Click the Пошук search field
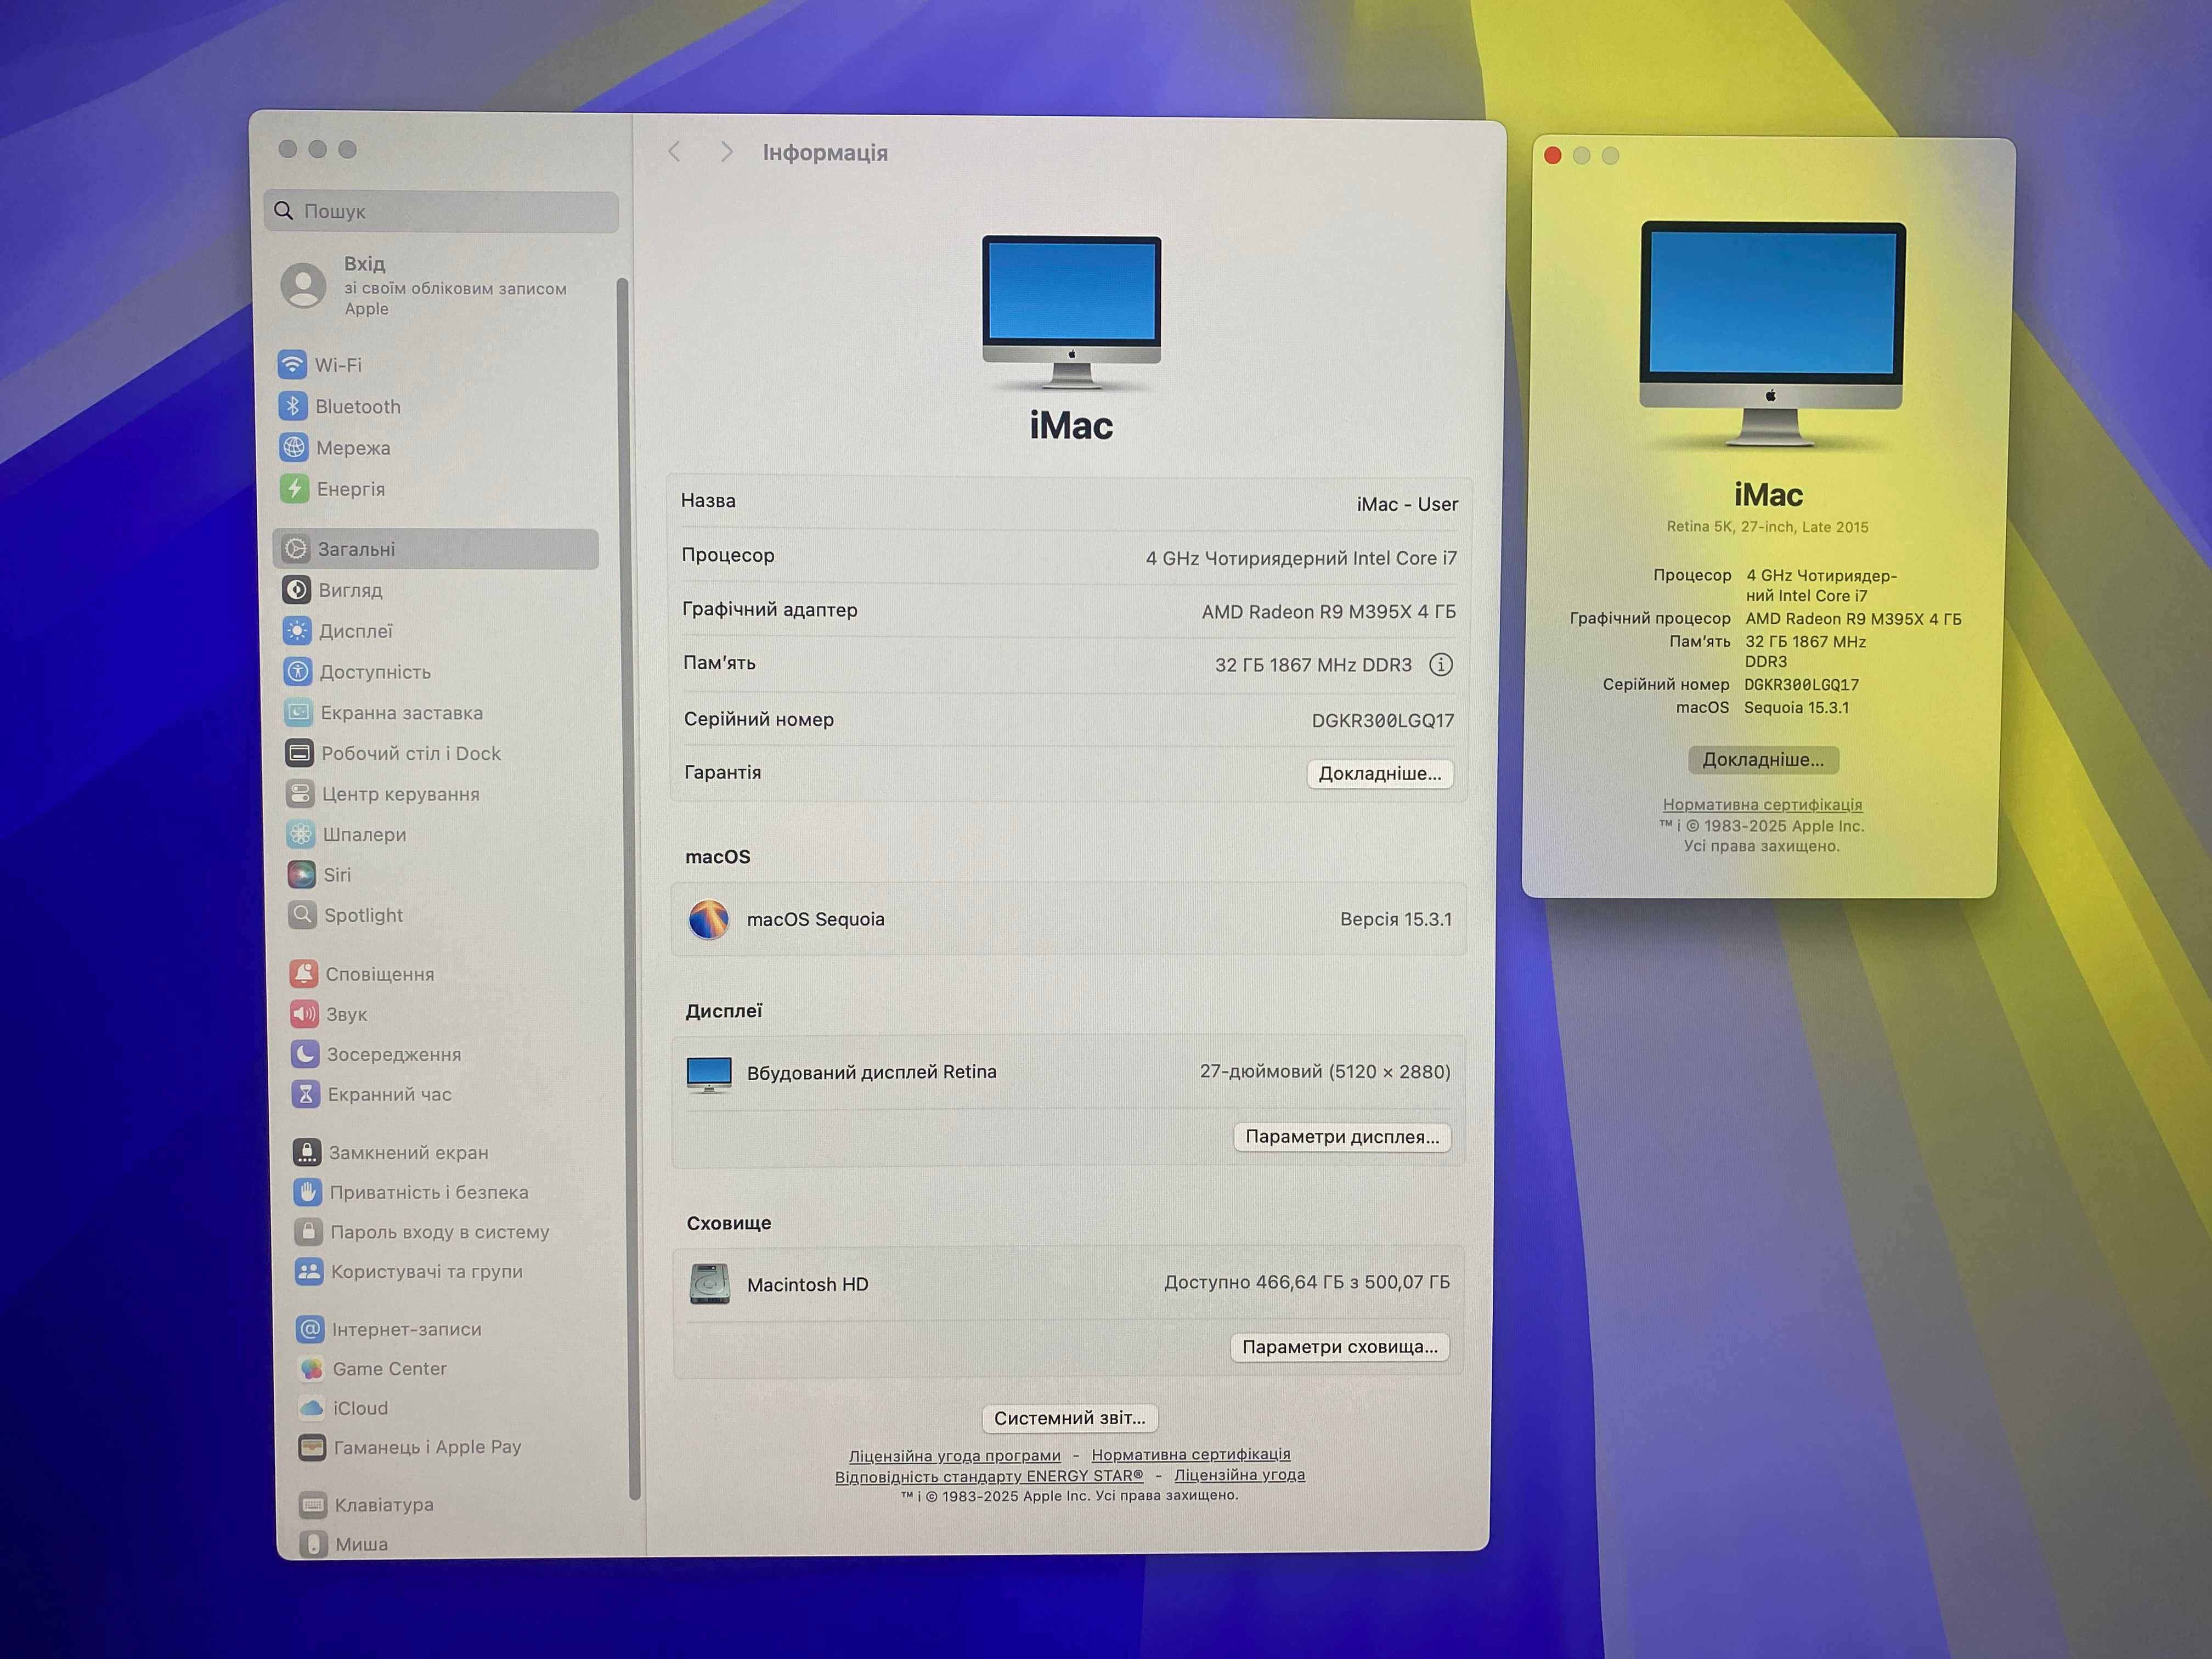This screenshot has width=2212, height=1659. [441, 211]
